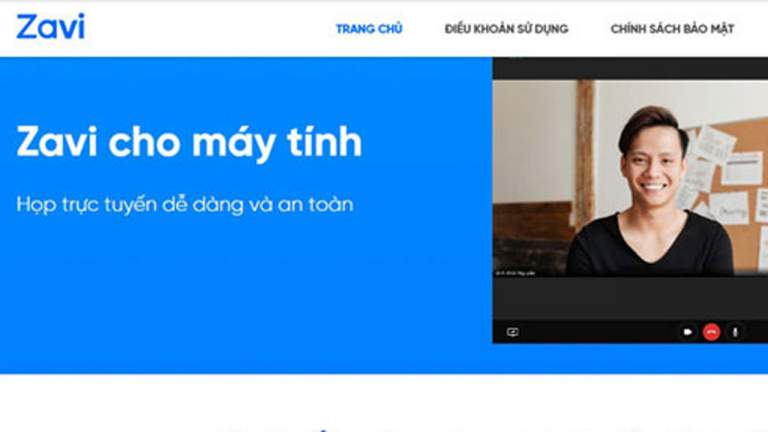Click the man's black shirt in the video

coord(649,247)
